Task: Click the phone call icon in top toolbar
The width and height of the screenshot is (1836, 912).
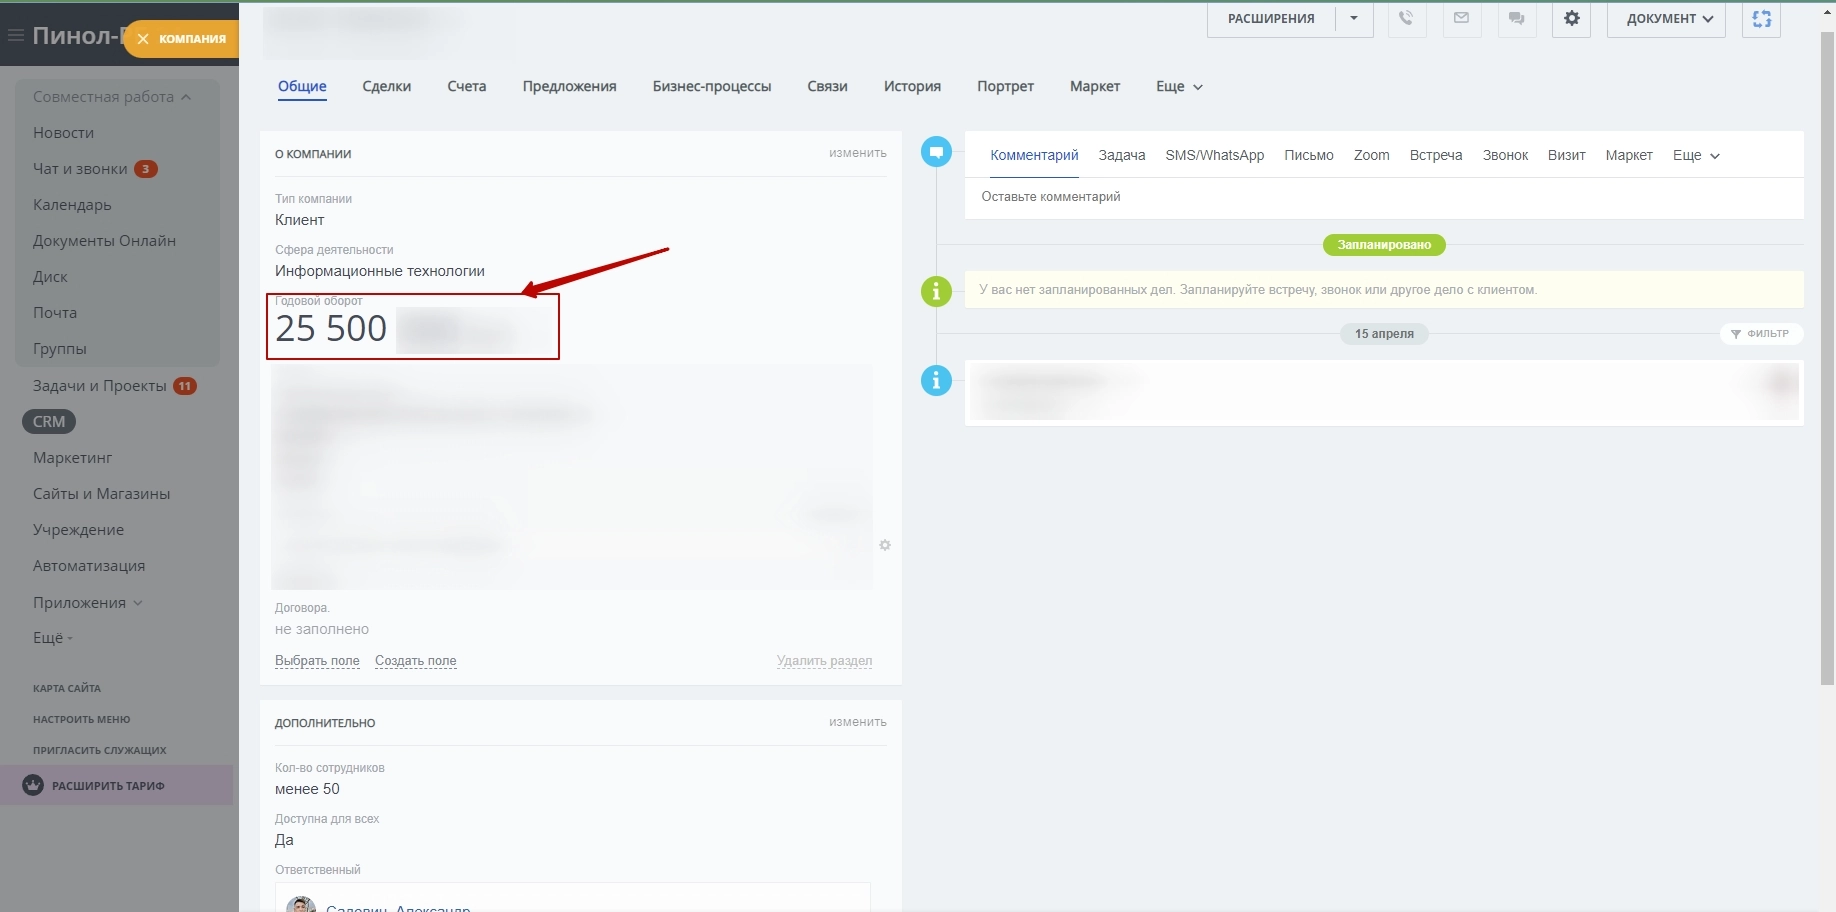Action: pos(1406,19)
